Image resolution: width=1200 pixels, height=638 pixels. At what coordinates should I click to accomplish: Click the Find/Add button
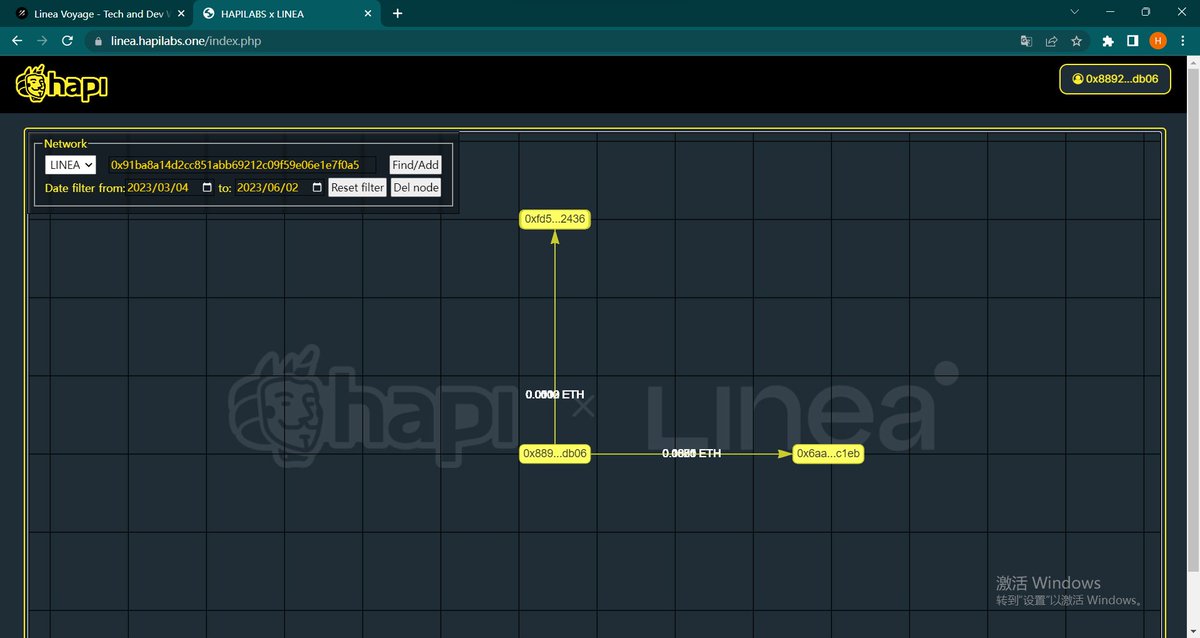coord(415,165)
